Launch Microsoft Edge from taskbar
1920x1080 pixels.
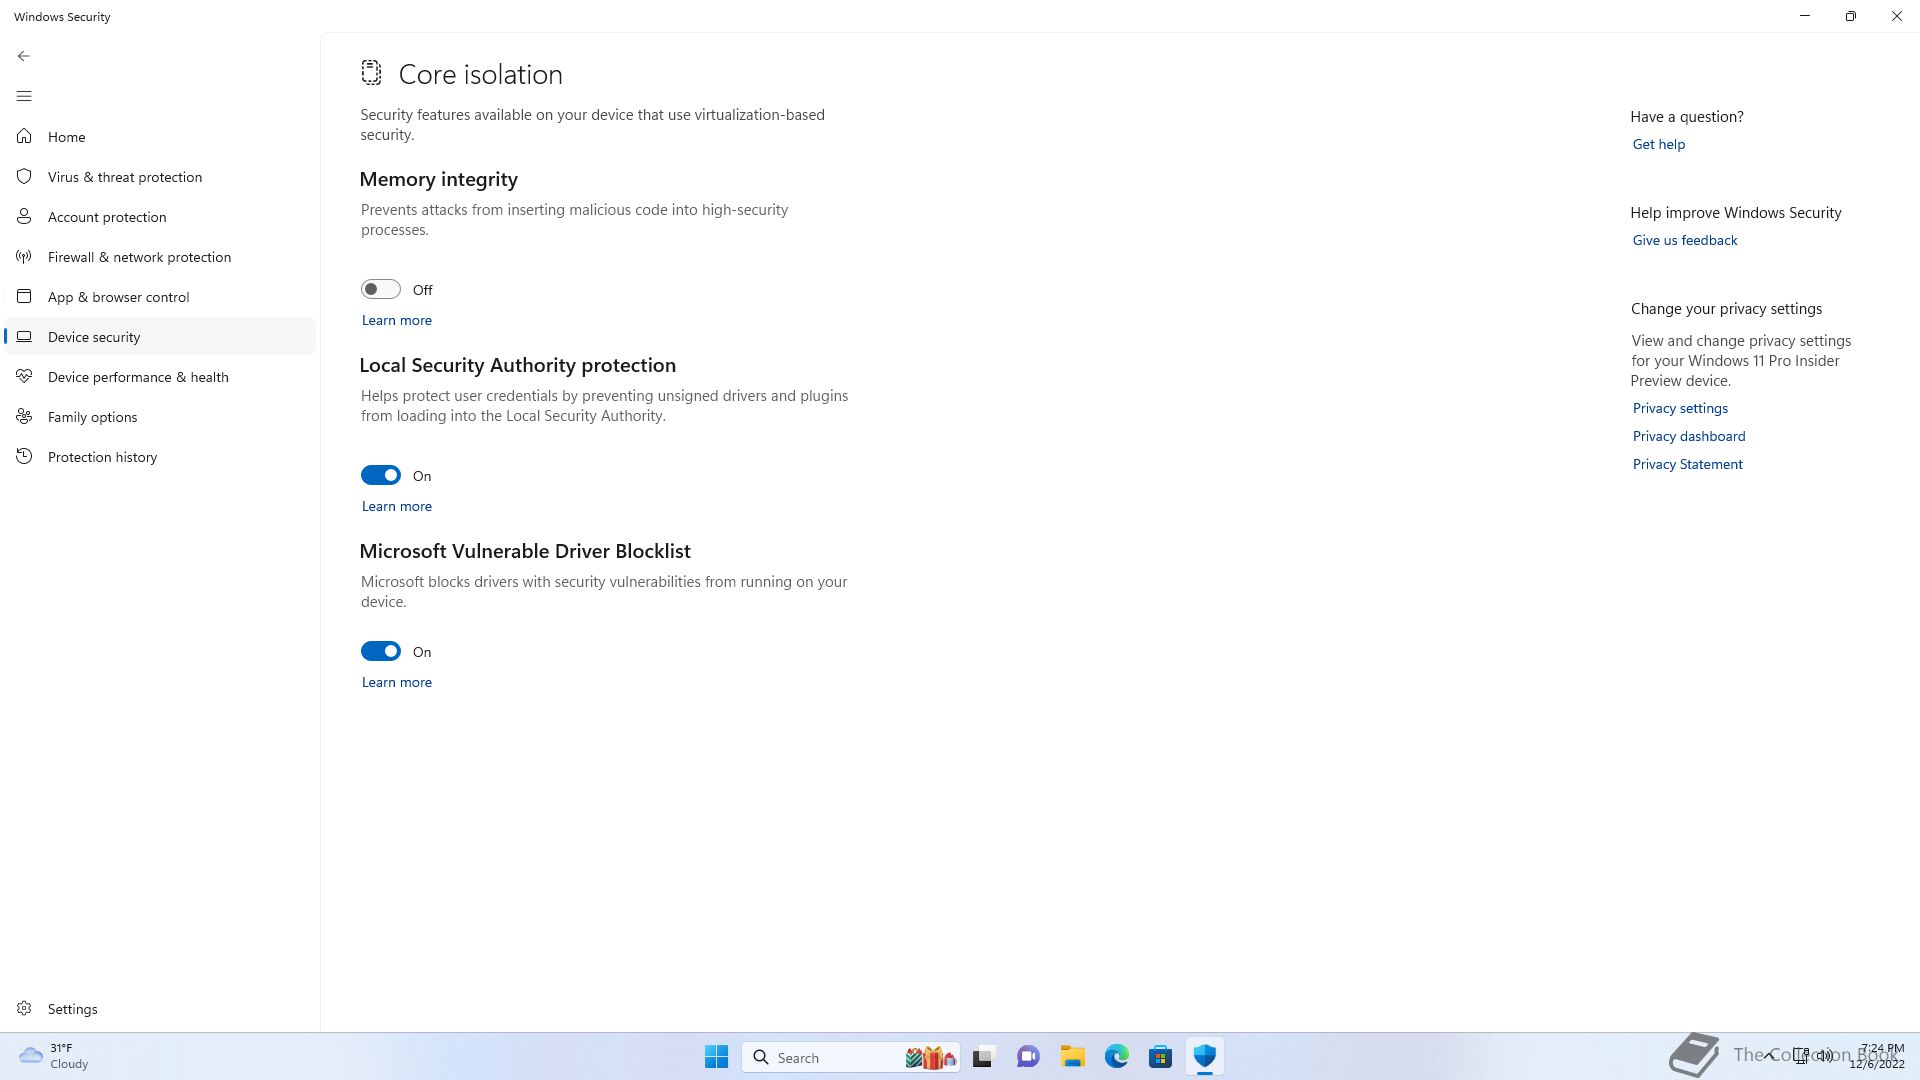(x=1116, y=1057)
